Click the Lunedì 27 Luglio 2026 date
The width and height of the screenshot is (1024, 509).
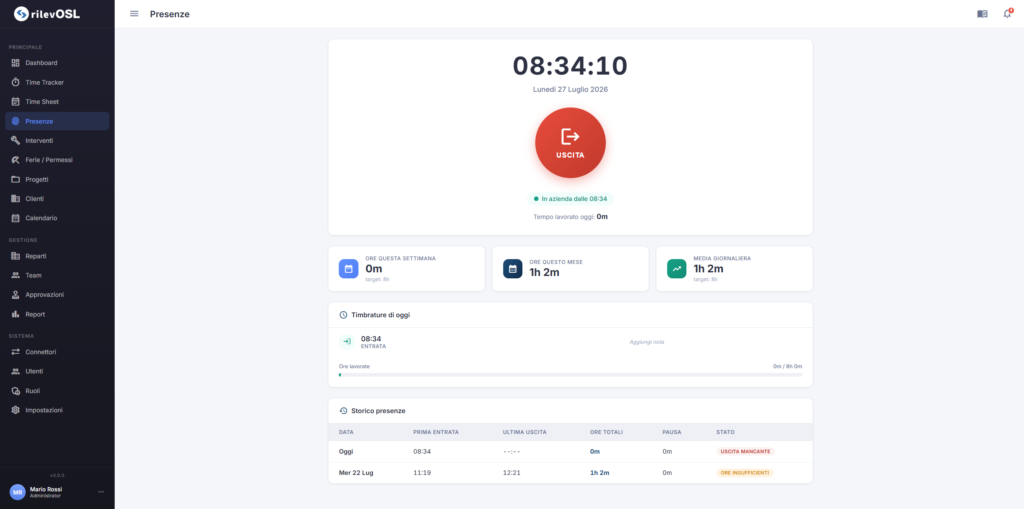(570, 89)
